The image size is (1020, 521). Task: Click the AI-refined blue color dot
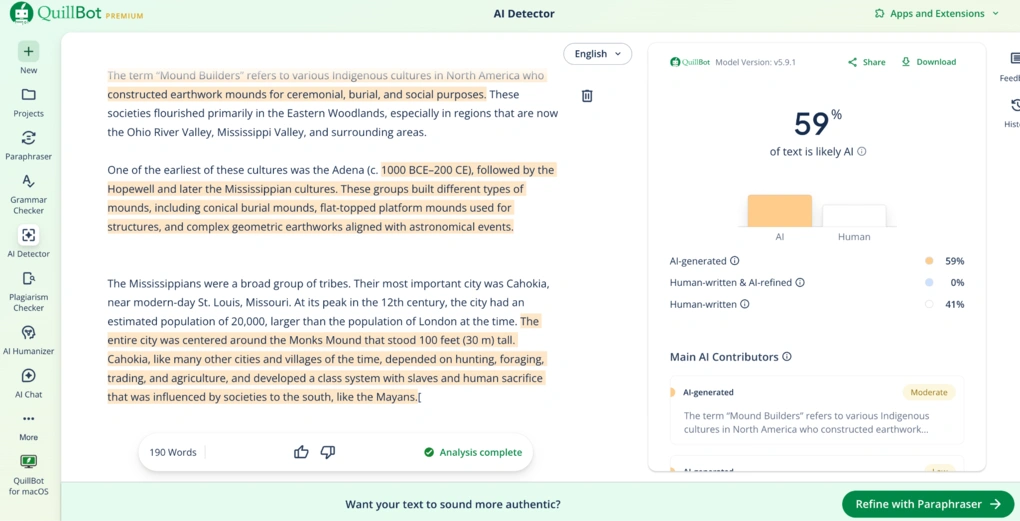[929, 283]
